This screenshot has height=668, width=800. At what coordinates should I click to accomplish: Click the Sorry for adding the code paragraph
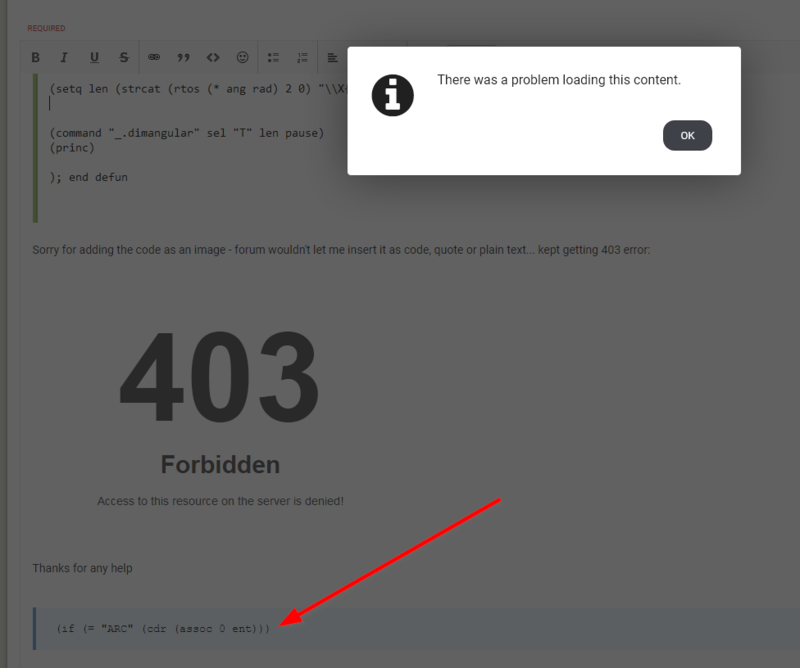341,250
